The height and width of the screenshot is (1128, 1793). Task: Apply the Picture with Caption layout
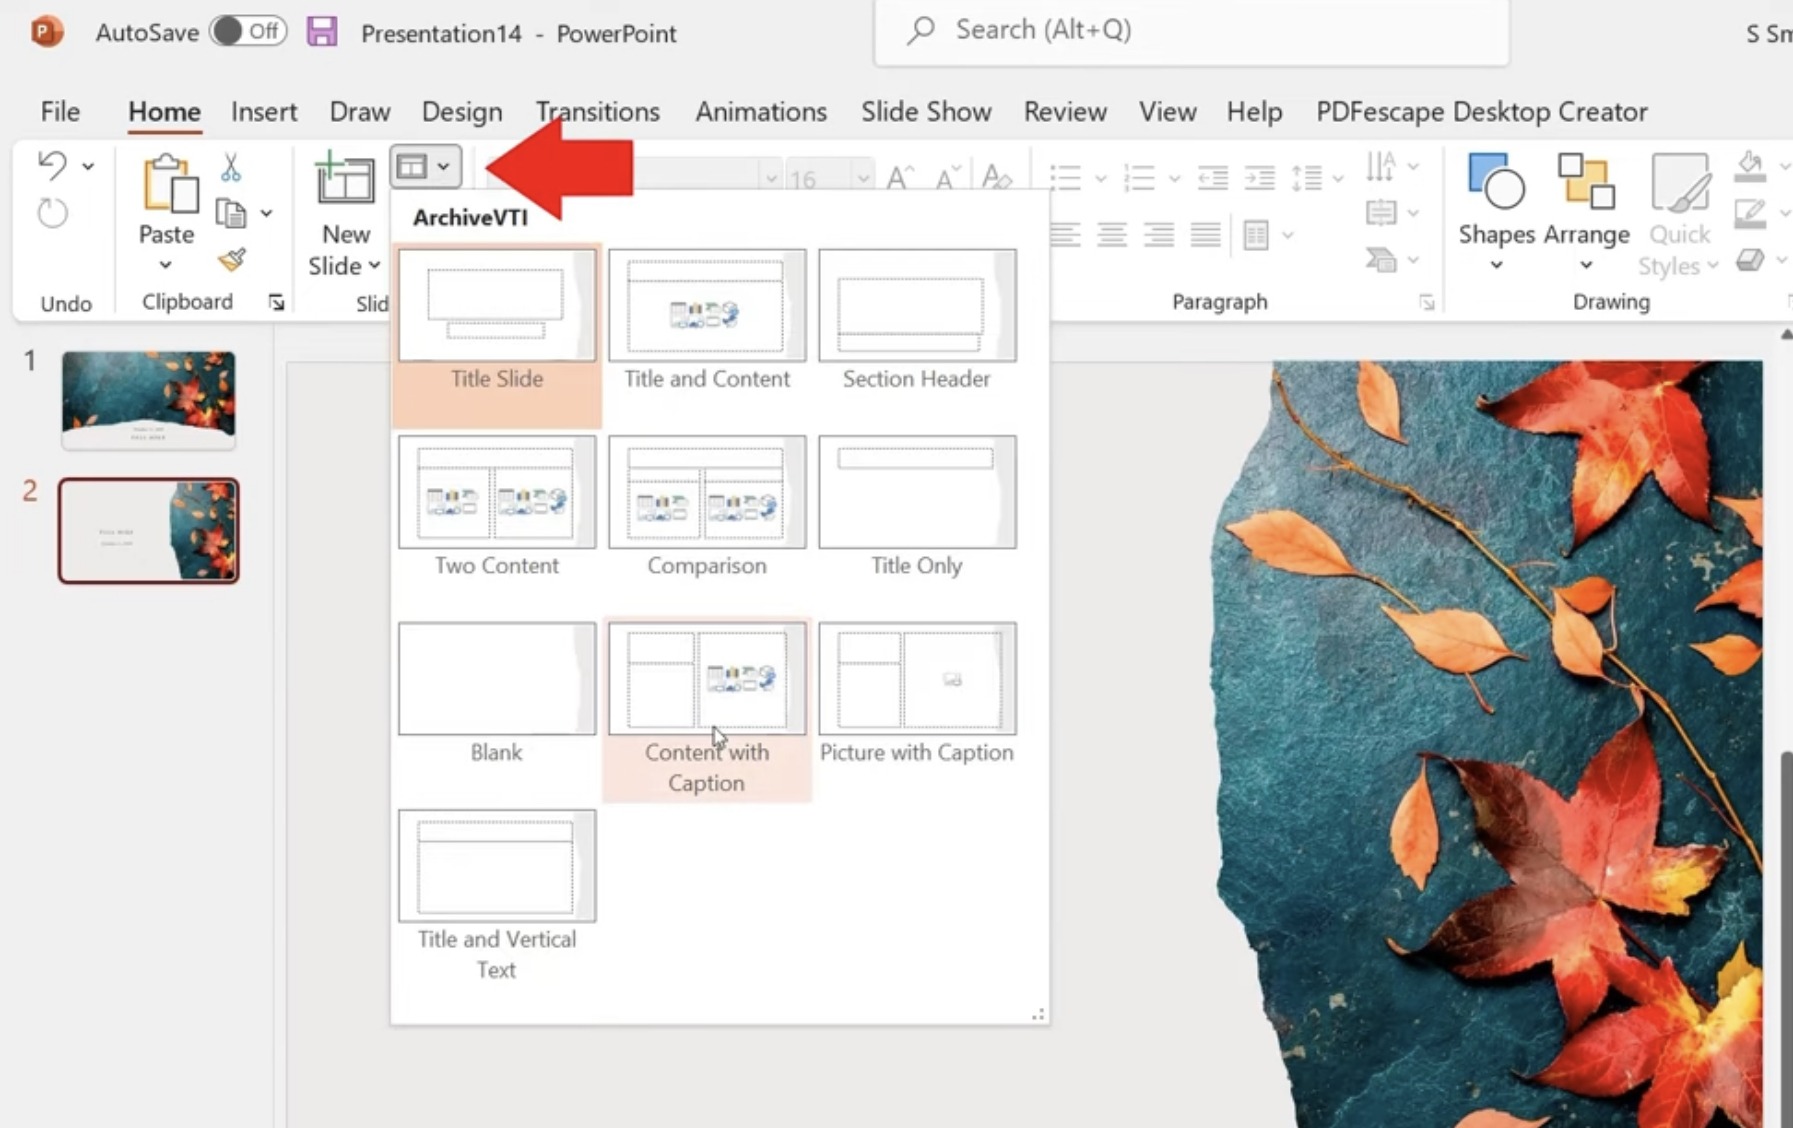click(917, 696)
